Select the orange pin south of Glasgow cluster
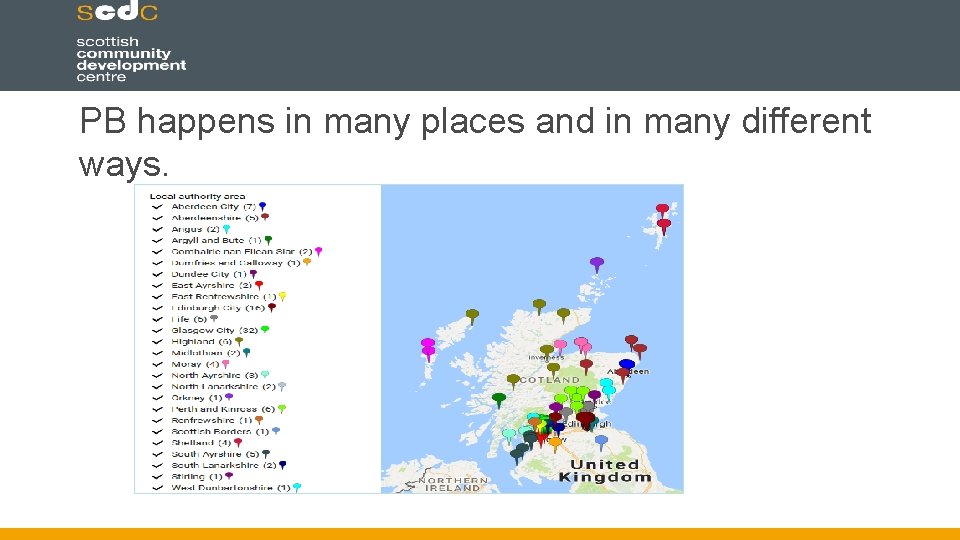The width and height of the screenshot is (960, 540). (x=555, y=444)
